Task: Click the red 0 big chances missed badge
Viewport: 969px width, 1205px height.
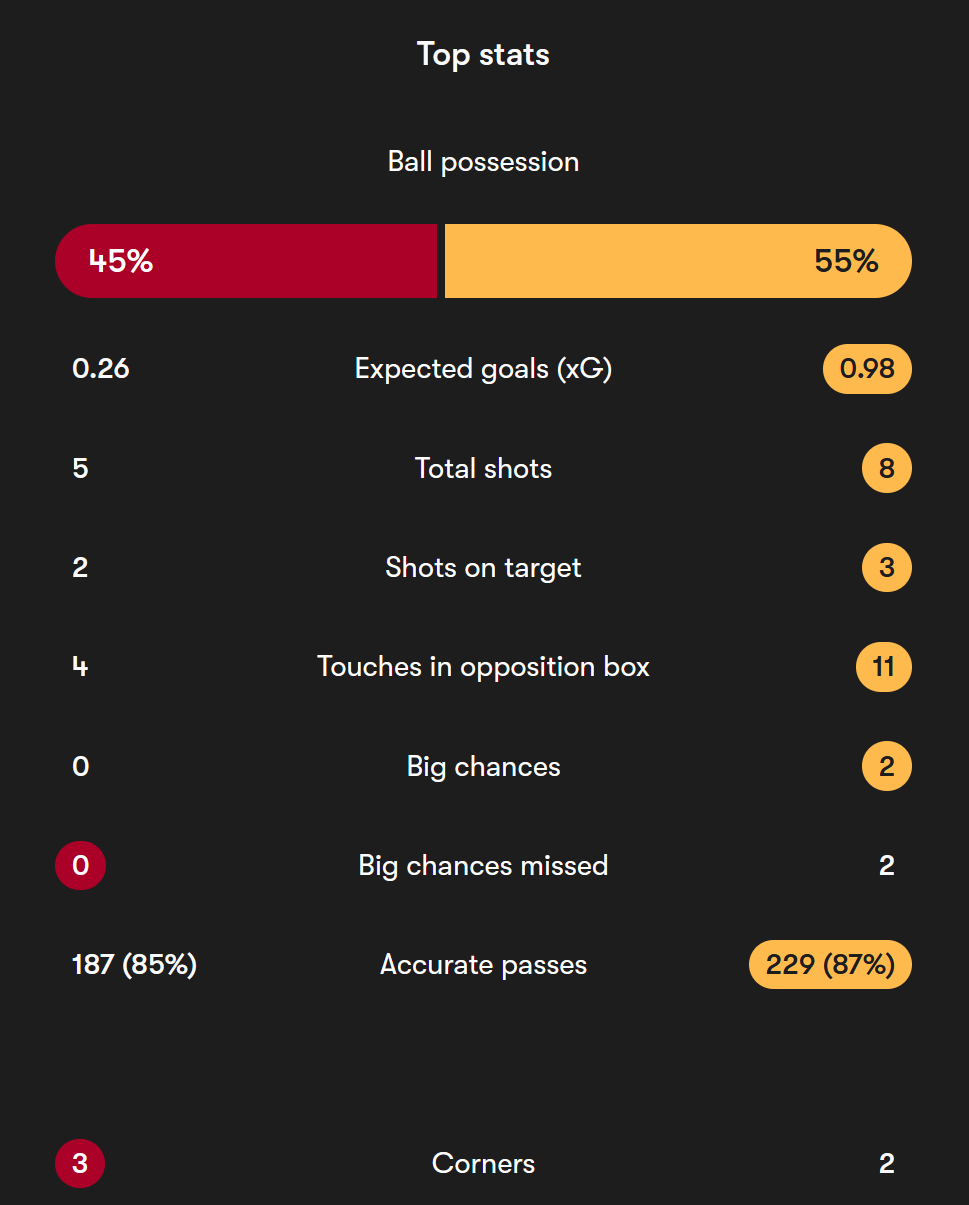Action: click(x=80, y=866)
